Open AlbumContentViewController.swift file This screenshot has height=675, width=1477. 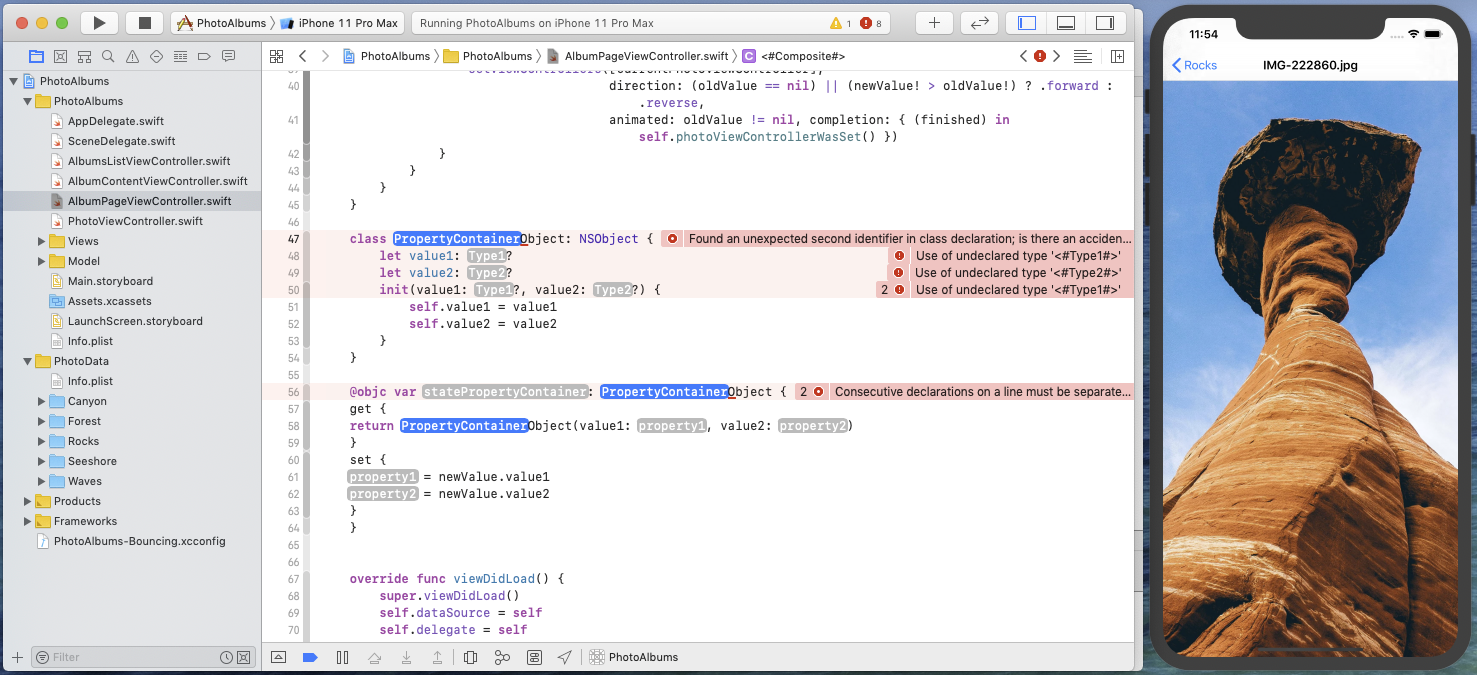(x=157, y=181)
